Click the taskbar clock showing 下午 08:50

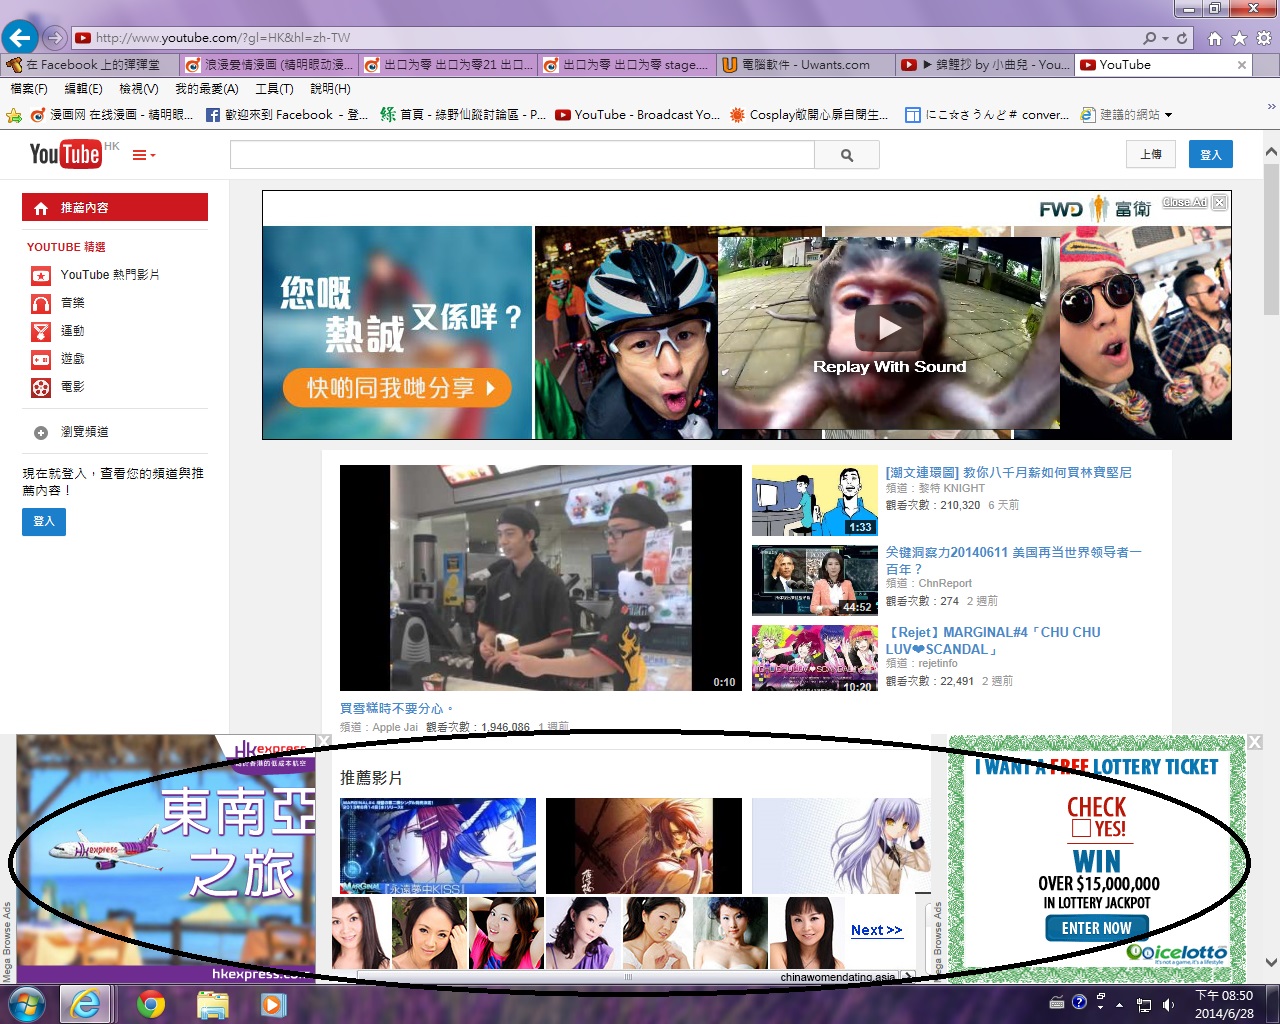pos(1224,1004)
